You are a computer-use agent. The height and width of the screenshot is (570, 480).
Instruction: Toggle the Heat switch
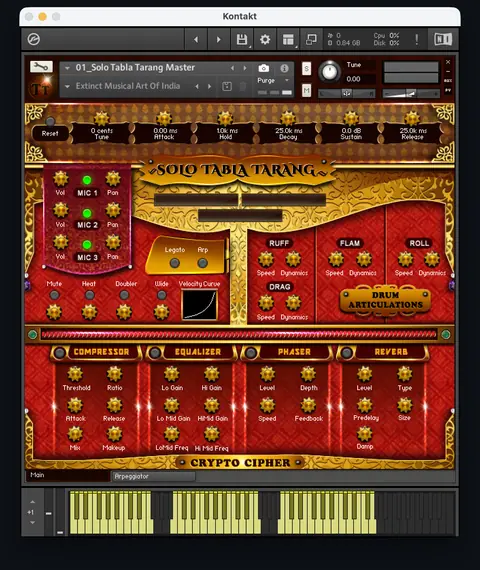(89, 295)
